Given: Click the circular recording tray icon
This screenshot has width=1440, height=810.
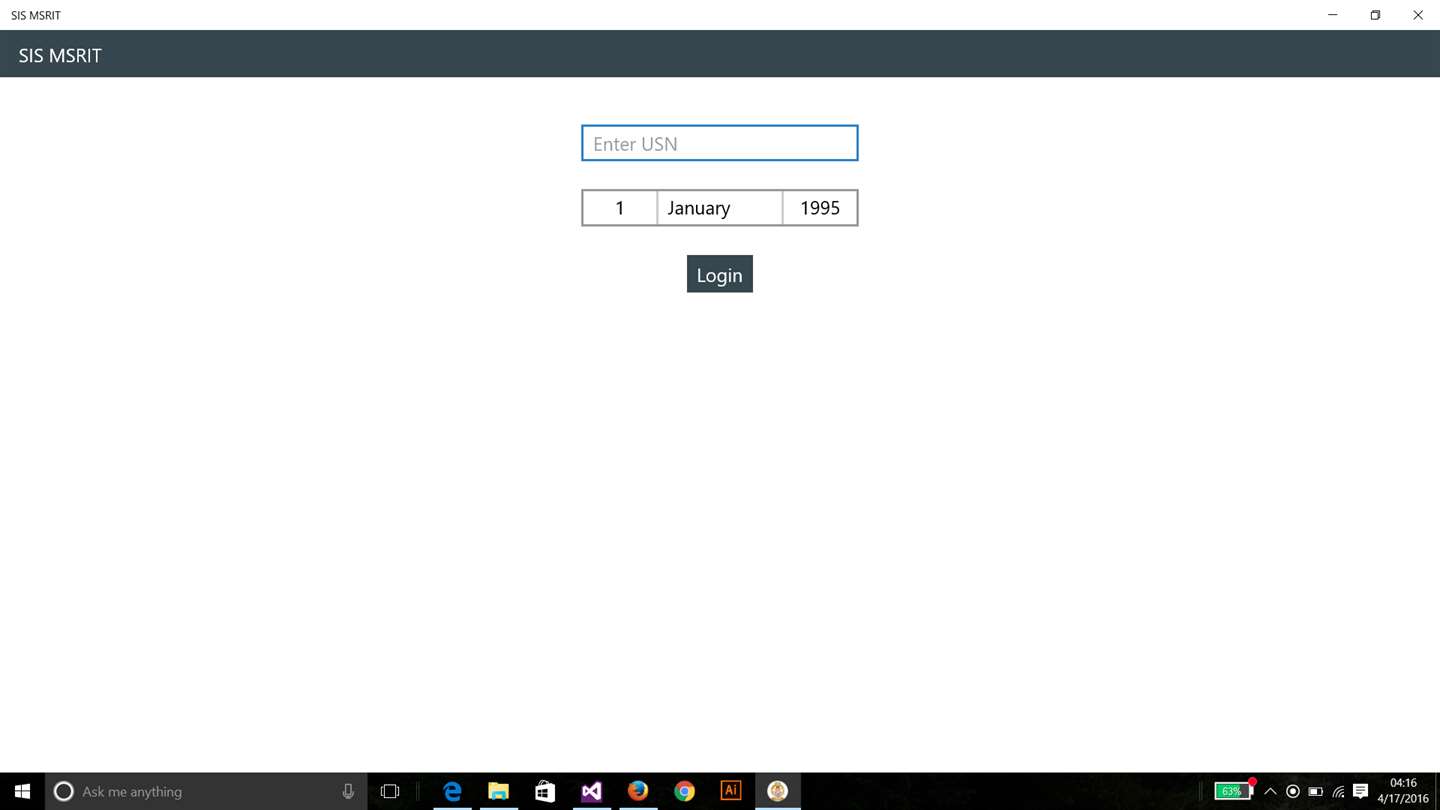Looking at the screenshot, I should coord(1293,791).
